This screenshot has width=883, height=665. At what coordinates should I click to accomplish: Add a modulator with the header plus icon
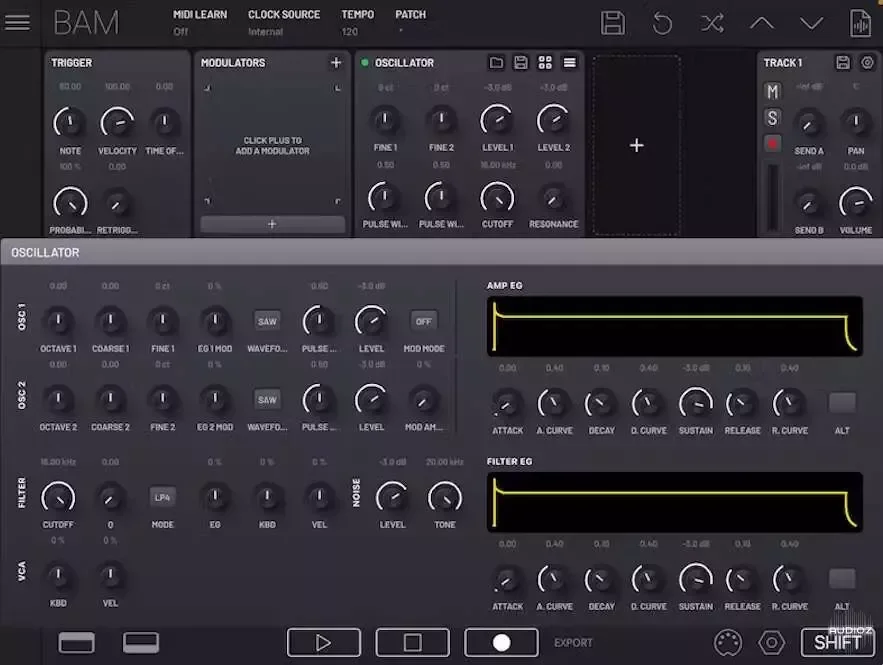click(336, 63)
